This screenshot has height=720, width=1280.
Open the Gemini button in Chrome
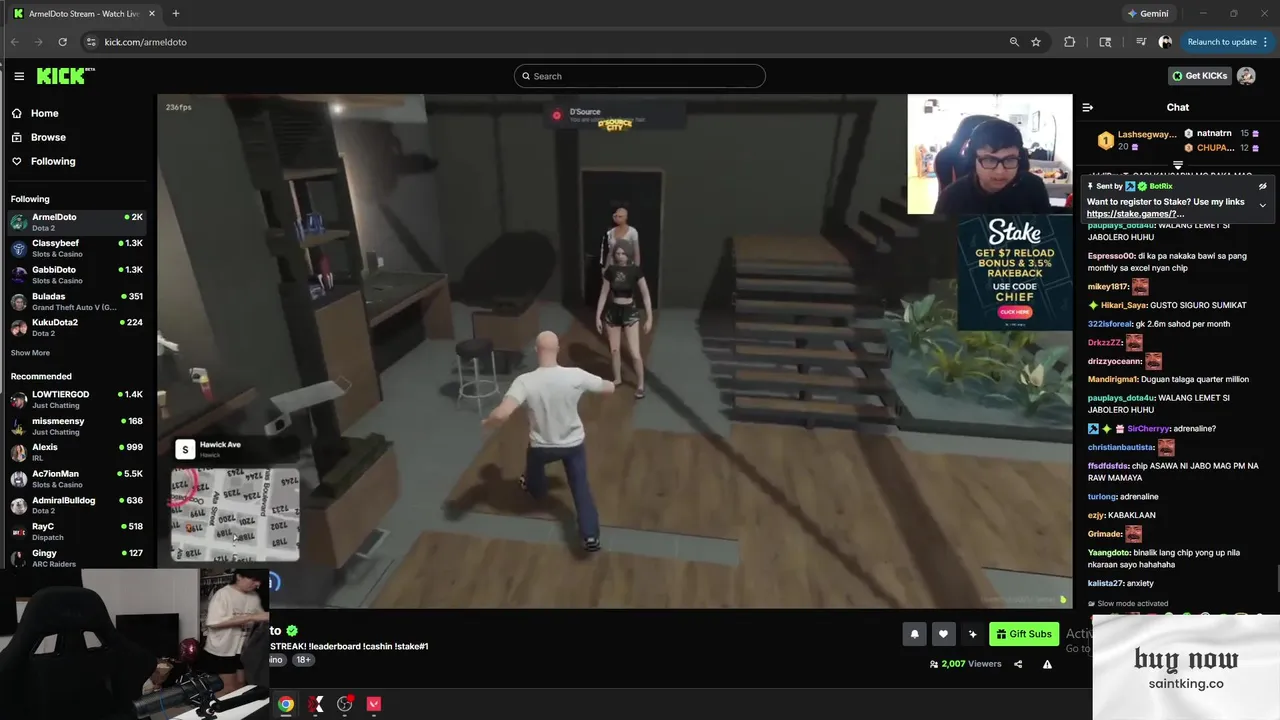[x=1148, y=14]
